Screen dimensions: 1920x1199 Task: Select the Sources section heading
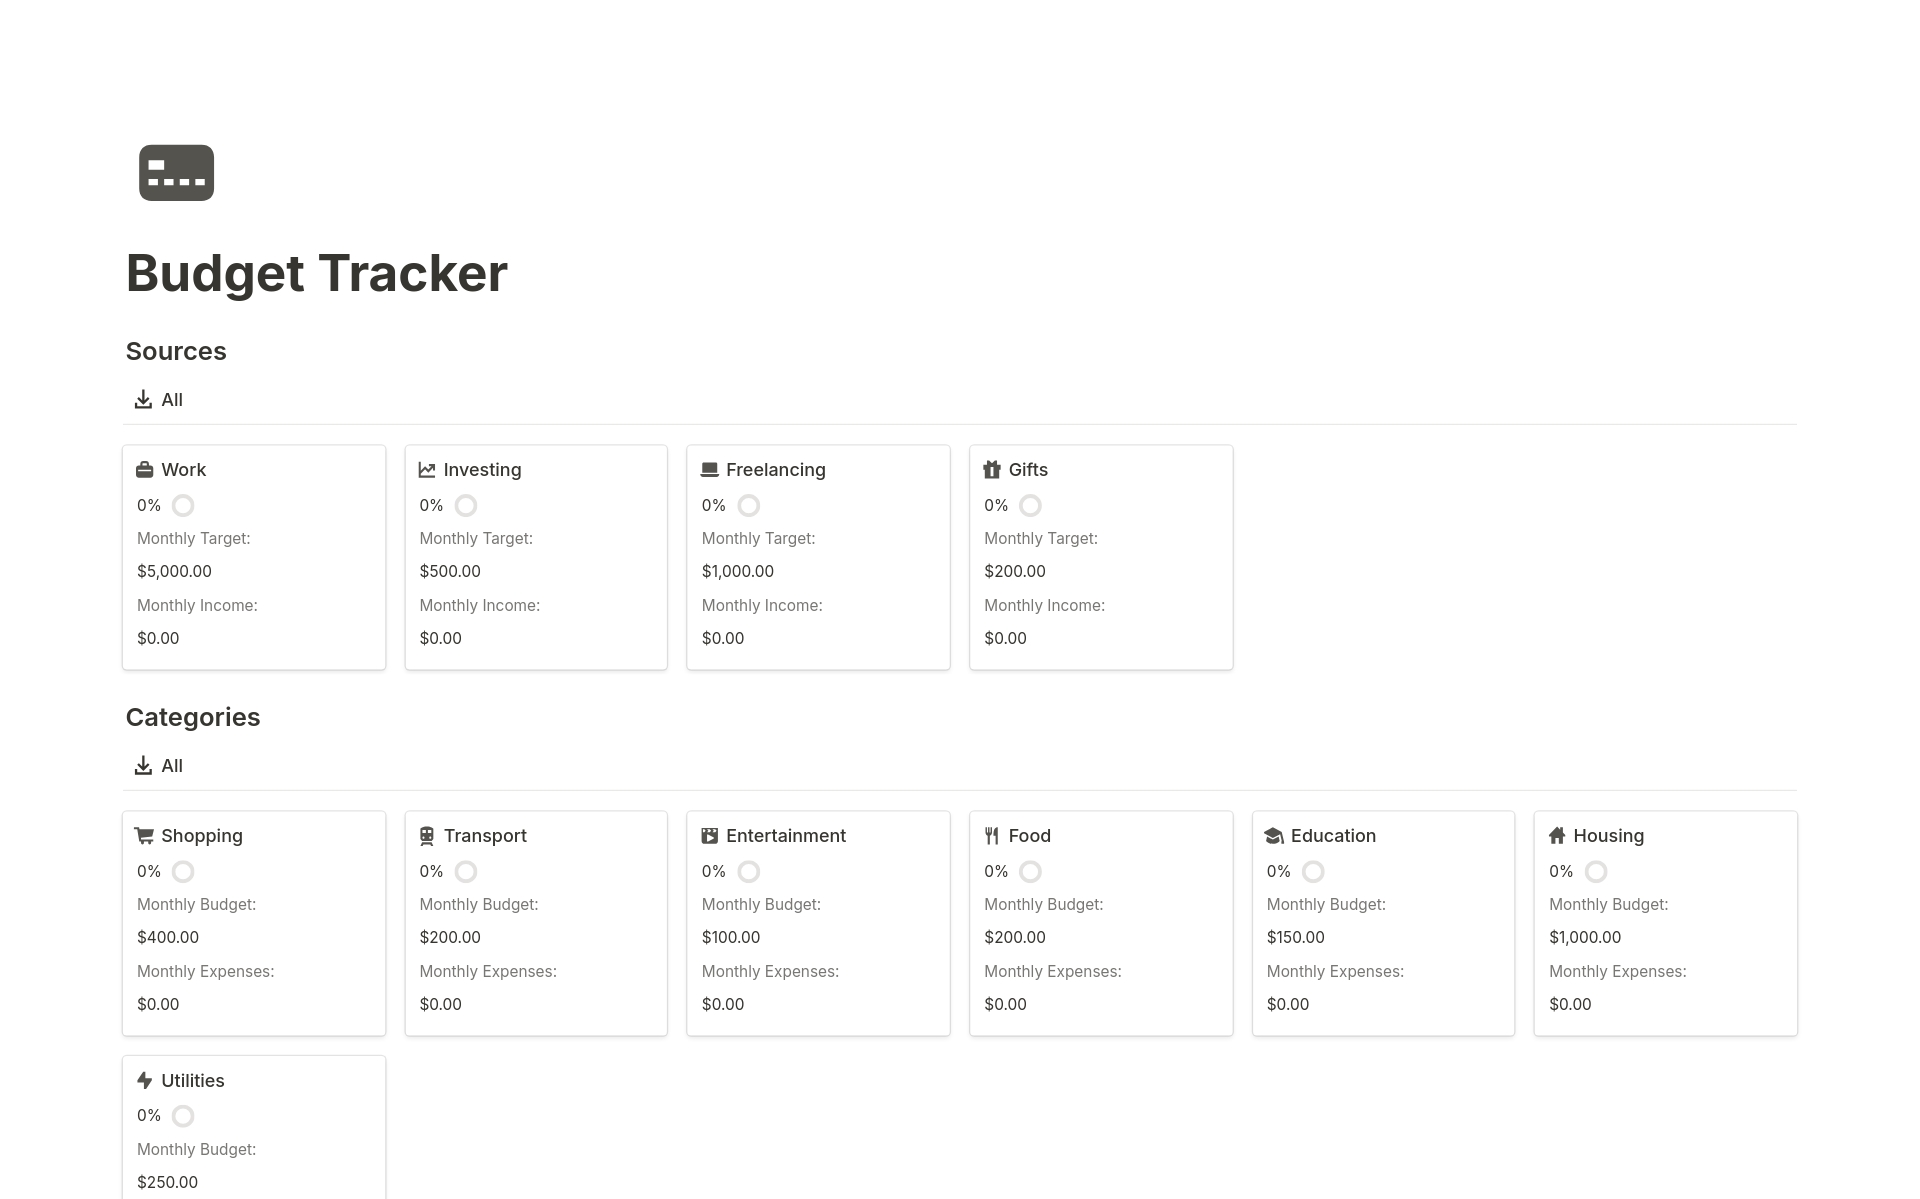tap(176, 351)
